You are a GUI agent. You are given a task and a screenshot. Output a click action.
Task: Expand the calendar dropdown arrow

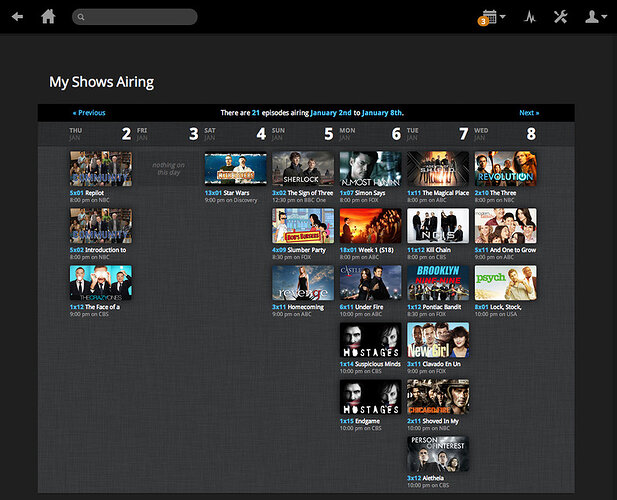tap(502, 17)
